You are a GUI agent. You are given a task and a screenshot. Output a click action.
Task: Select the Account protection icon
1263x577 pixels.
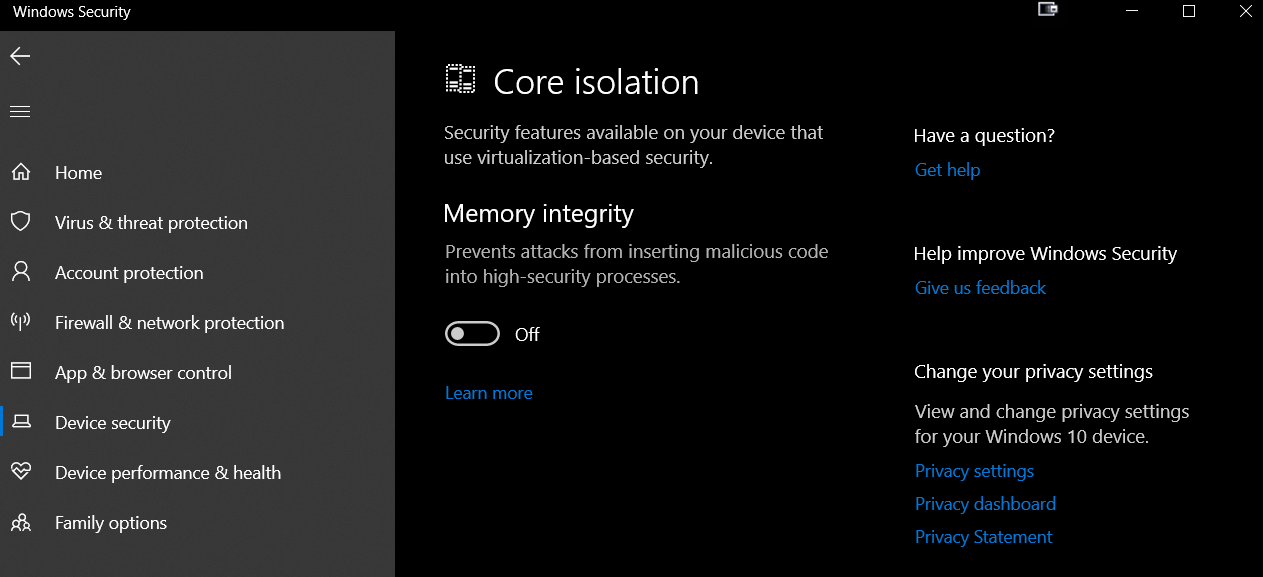point(21,272)
